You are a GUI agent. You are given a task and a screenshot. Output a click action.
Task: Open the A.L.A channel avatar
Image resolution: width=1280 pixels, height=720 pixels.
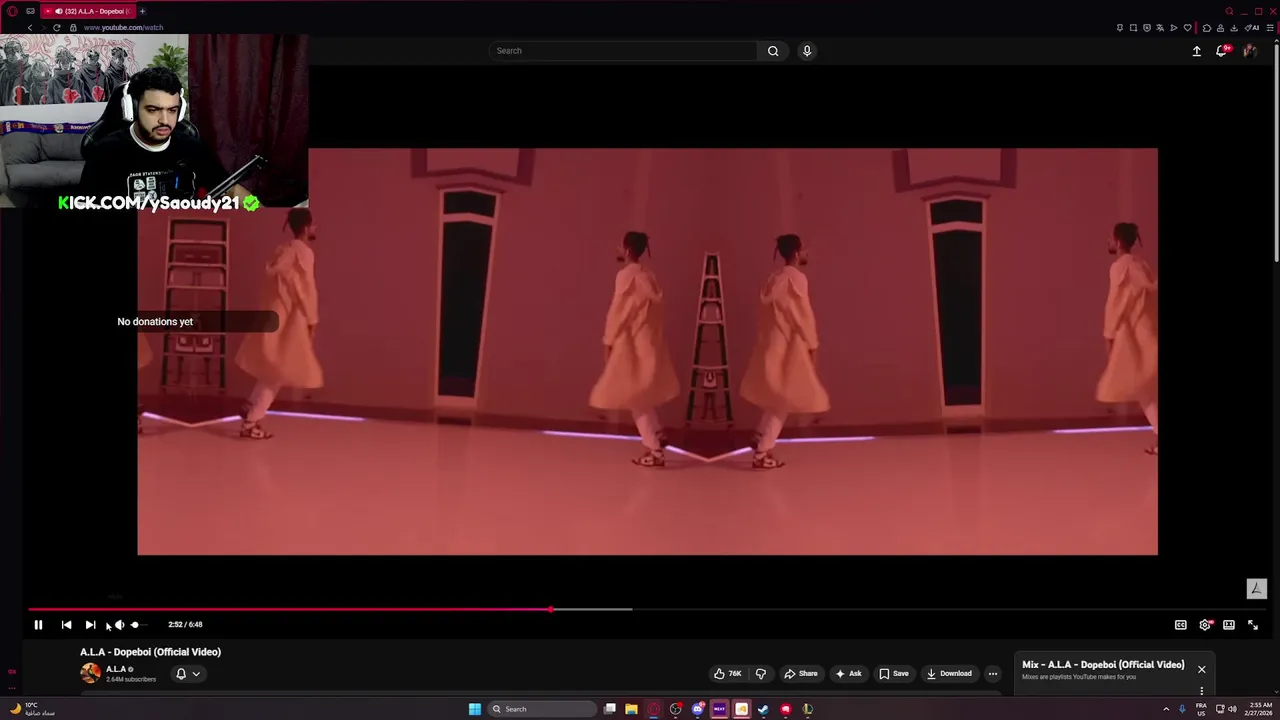(x=90, y=673)
